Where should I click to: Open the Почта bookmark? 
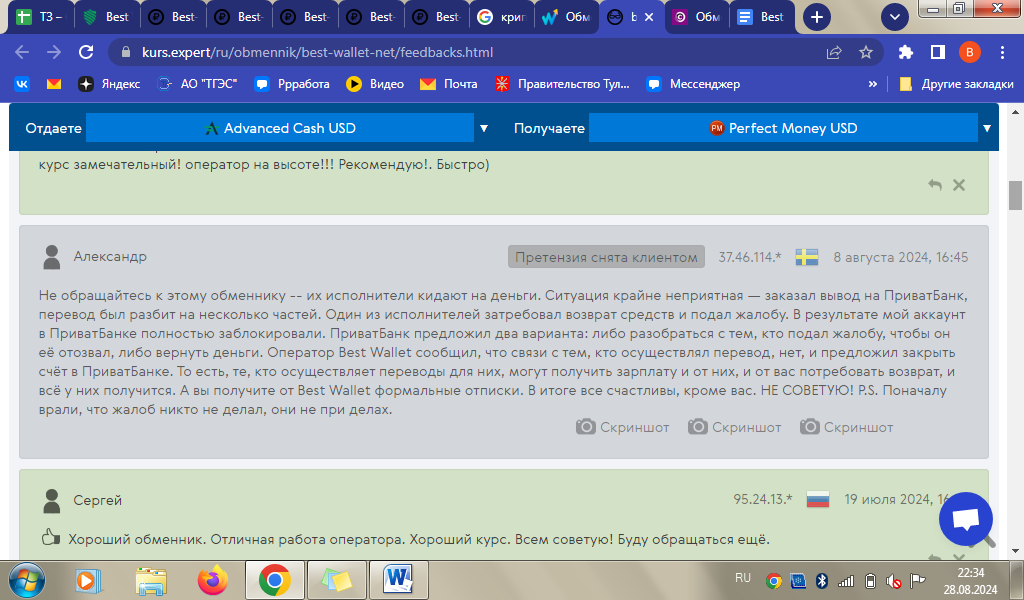(x=449, y=84)
